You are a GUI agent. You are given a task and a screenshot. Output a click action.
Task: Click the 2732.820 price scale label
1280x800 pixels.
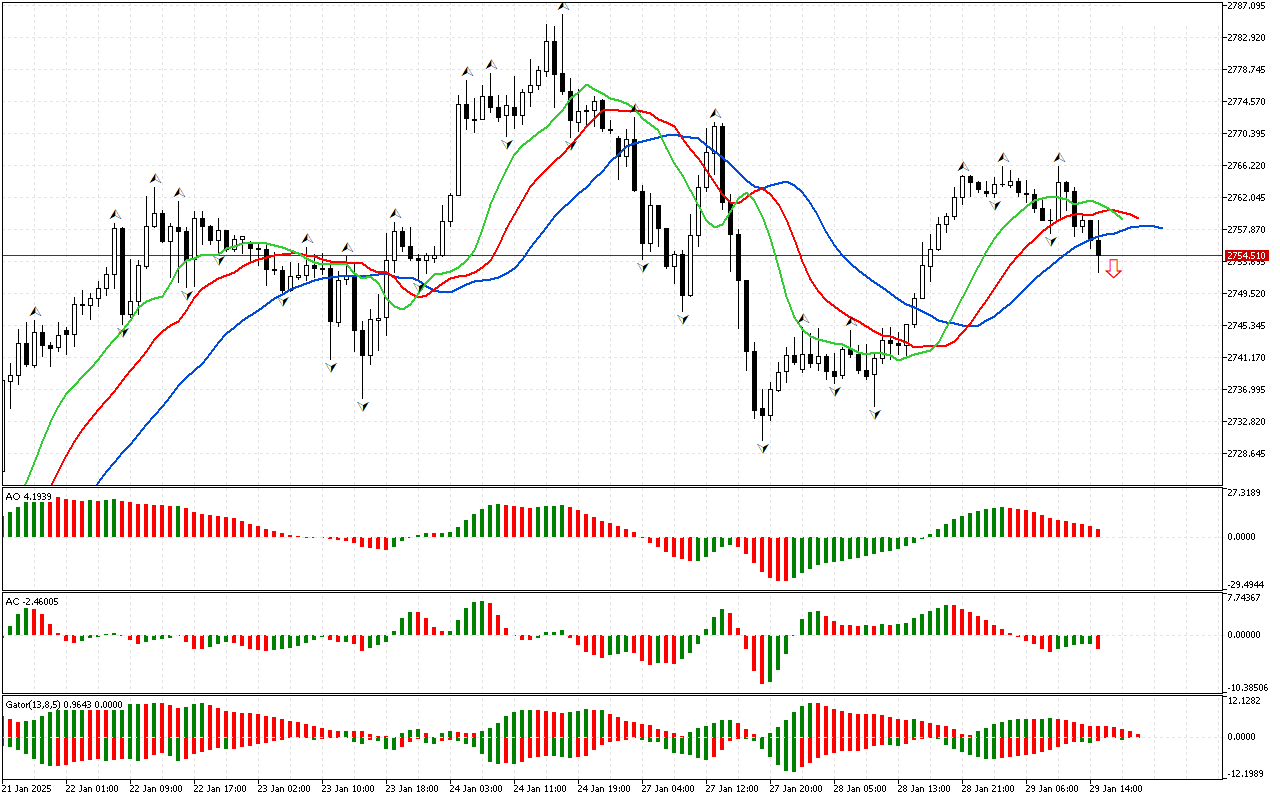[1246, 421]
